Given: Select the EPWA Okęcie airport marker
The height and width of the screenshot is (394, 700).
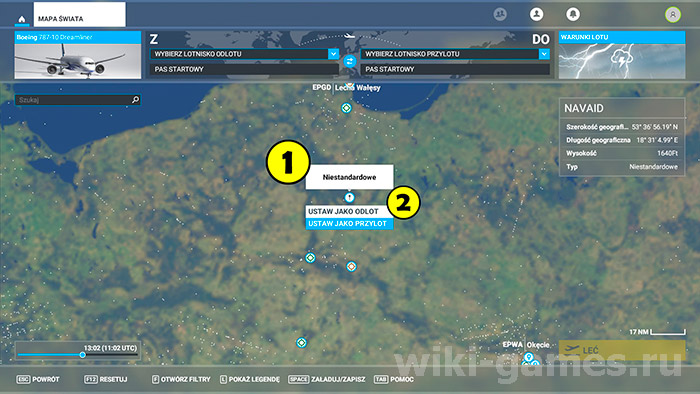Looking at the screenshot, I should pyautogui.click(x=529, y=357).
